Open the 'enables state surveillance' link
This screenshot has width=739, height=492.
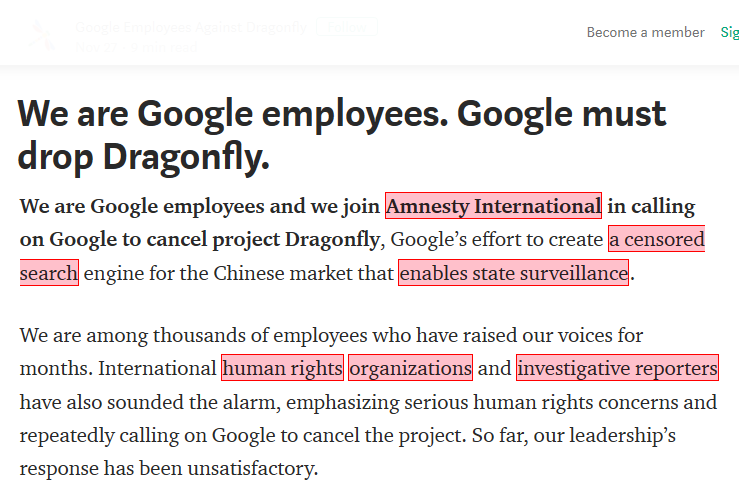(x=513, y=273)
